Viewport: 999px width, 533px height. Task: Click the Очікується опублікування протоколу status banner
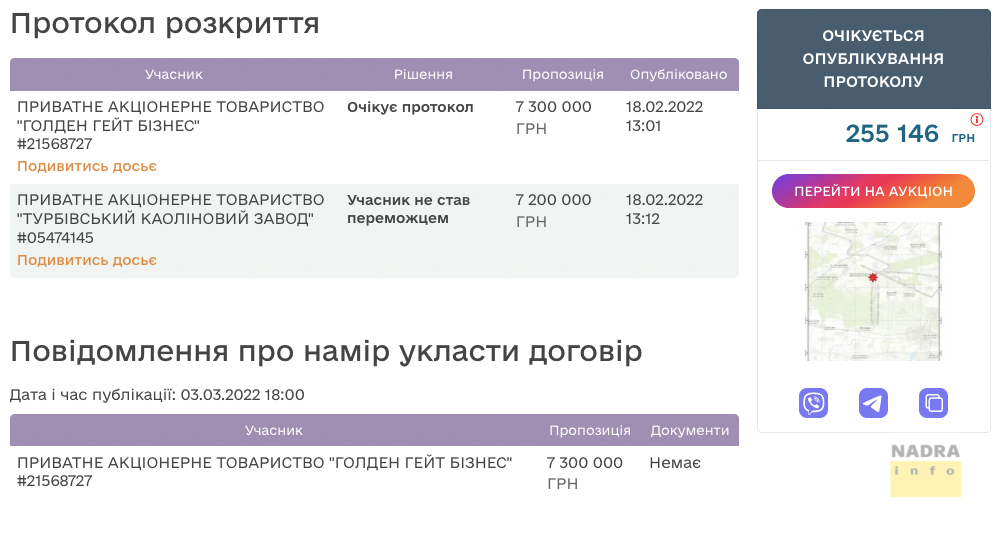coord(873,59)
